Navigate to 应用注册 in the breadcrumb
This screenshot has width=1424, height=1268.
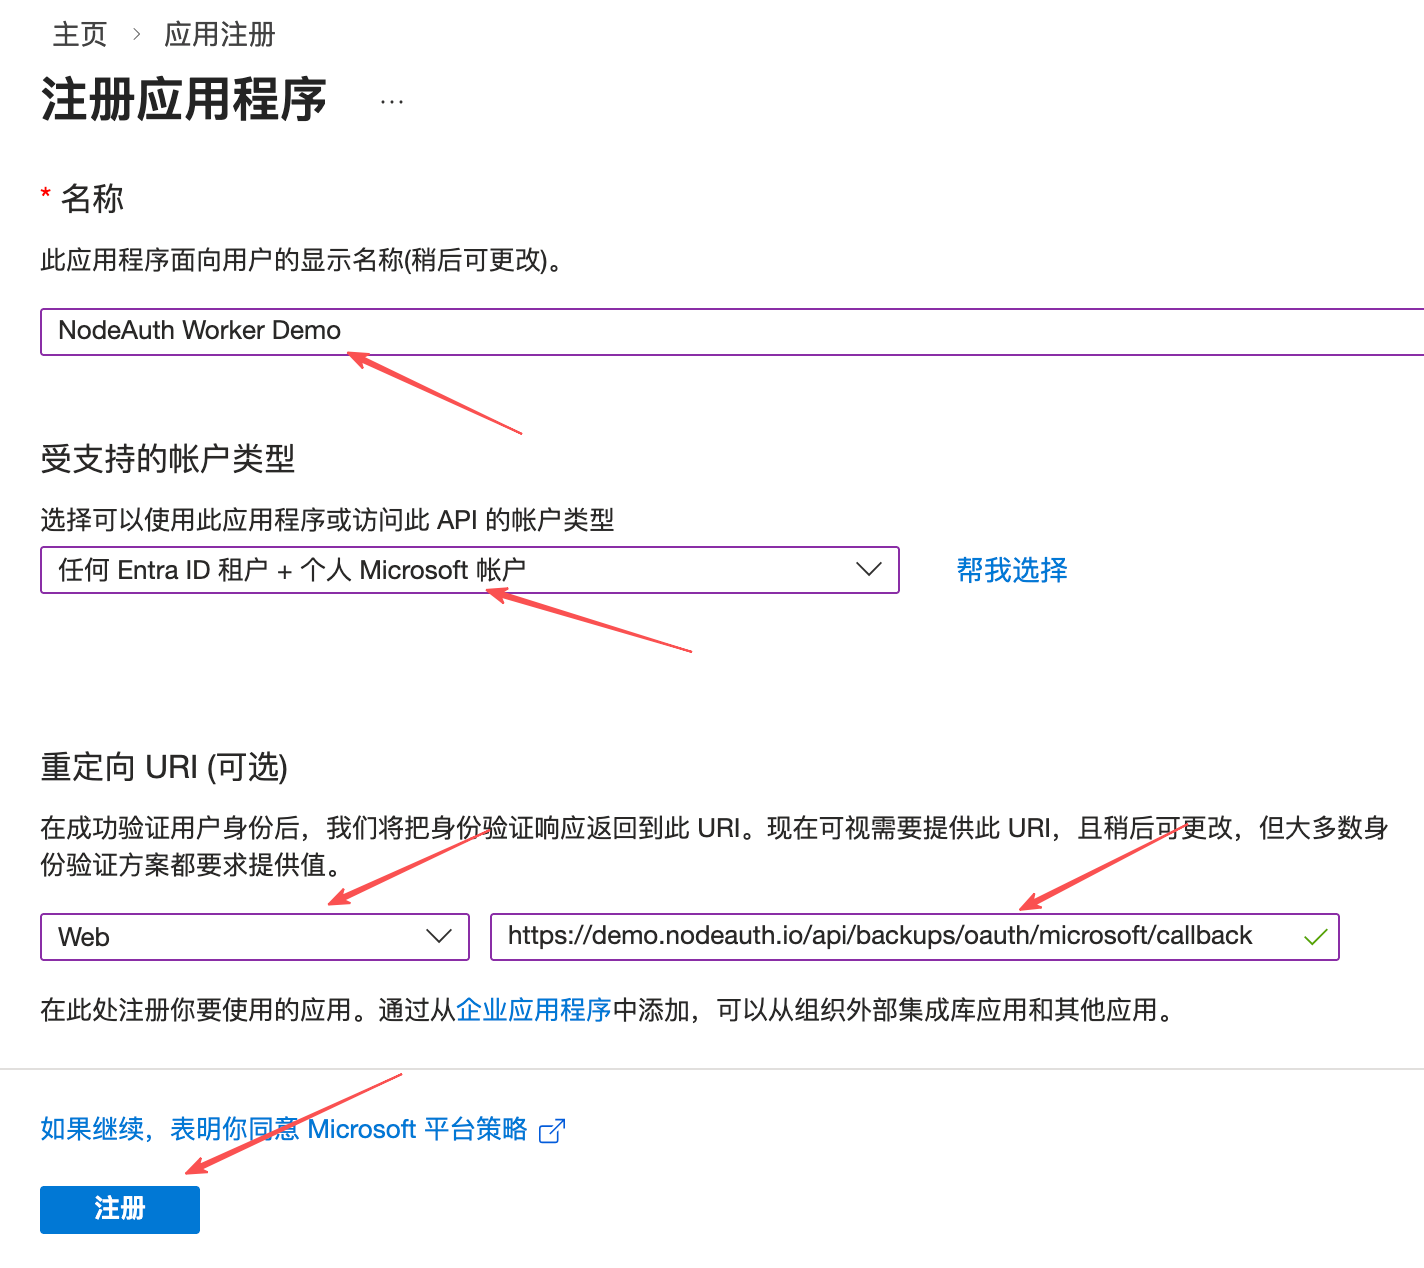[x=219, y=35]
